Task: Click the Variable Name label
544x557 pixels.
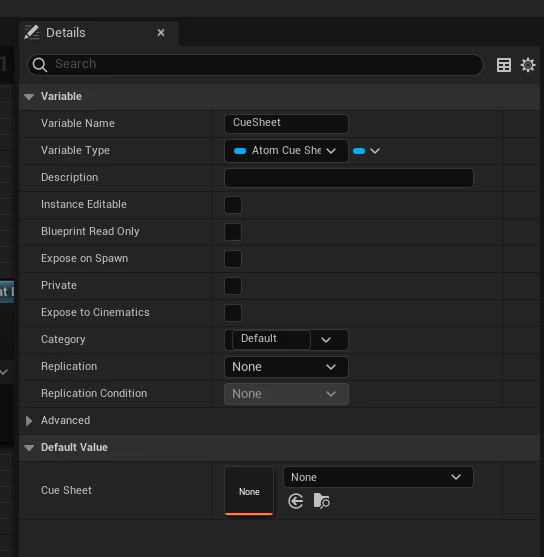Action: click(78, 123)
